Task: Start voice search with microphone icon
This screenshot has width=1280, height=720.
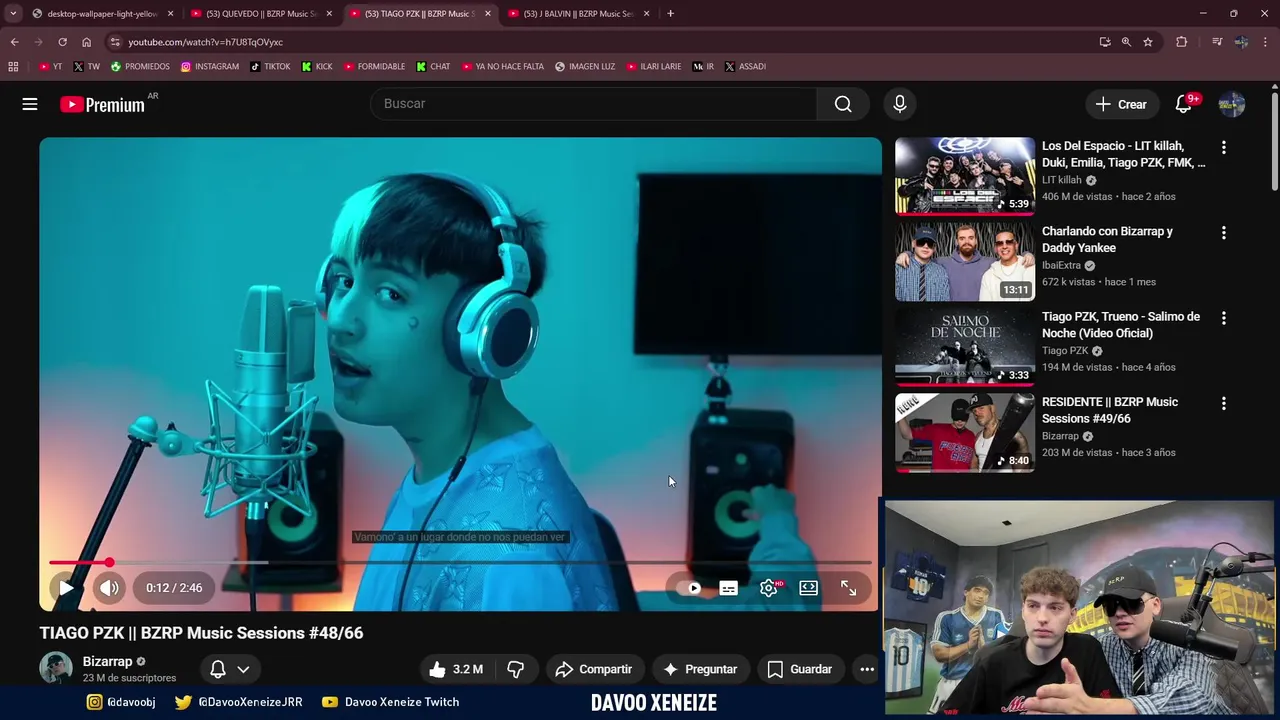Action: (899, 104)
